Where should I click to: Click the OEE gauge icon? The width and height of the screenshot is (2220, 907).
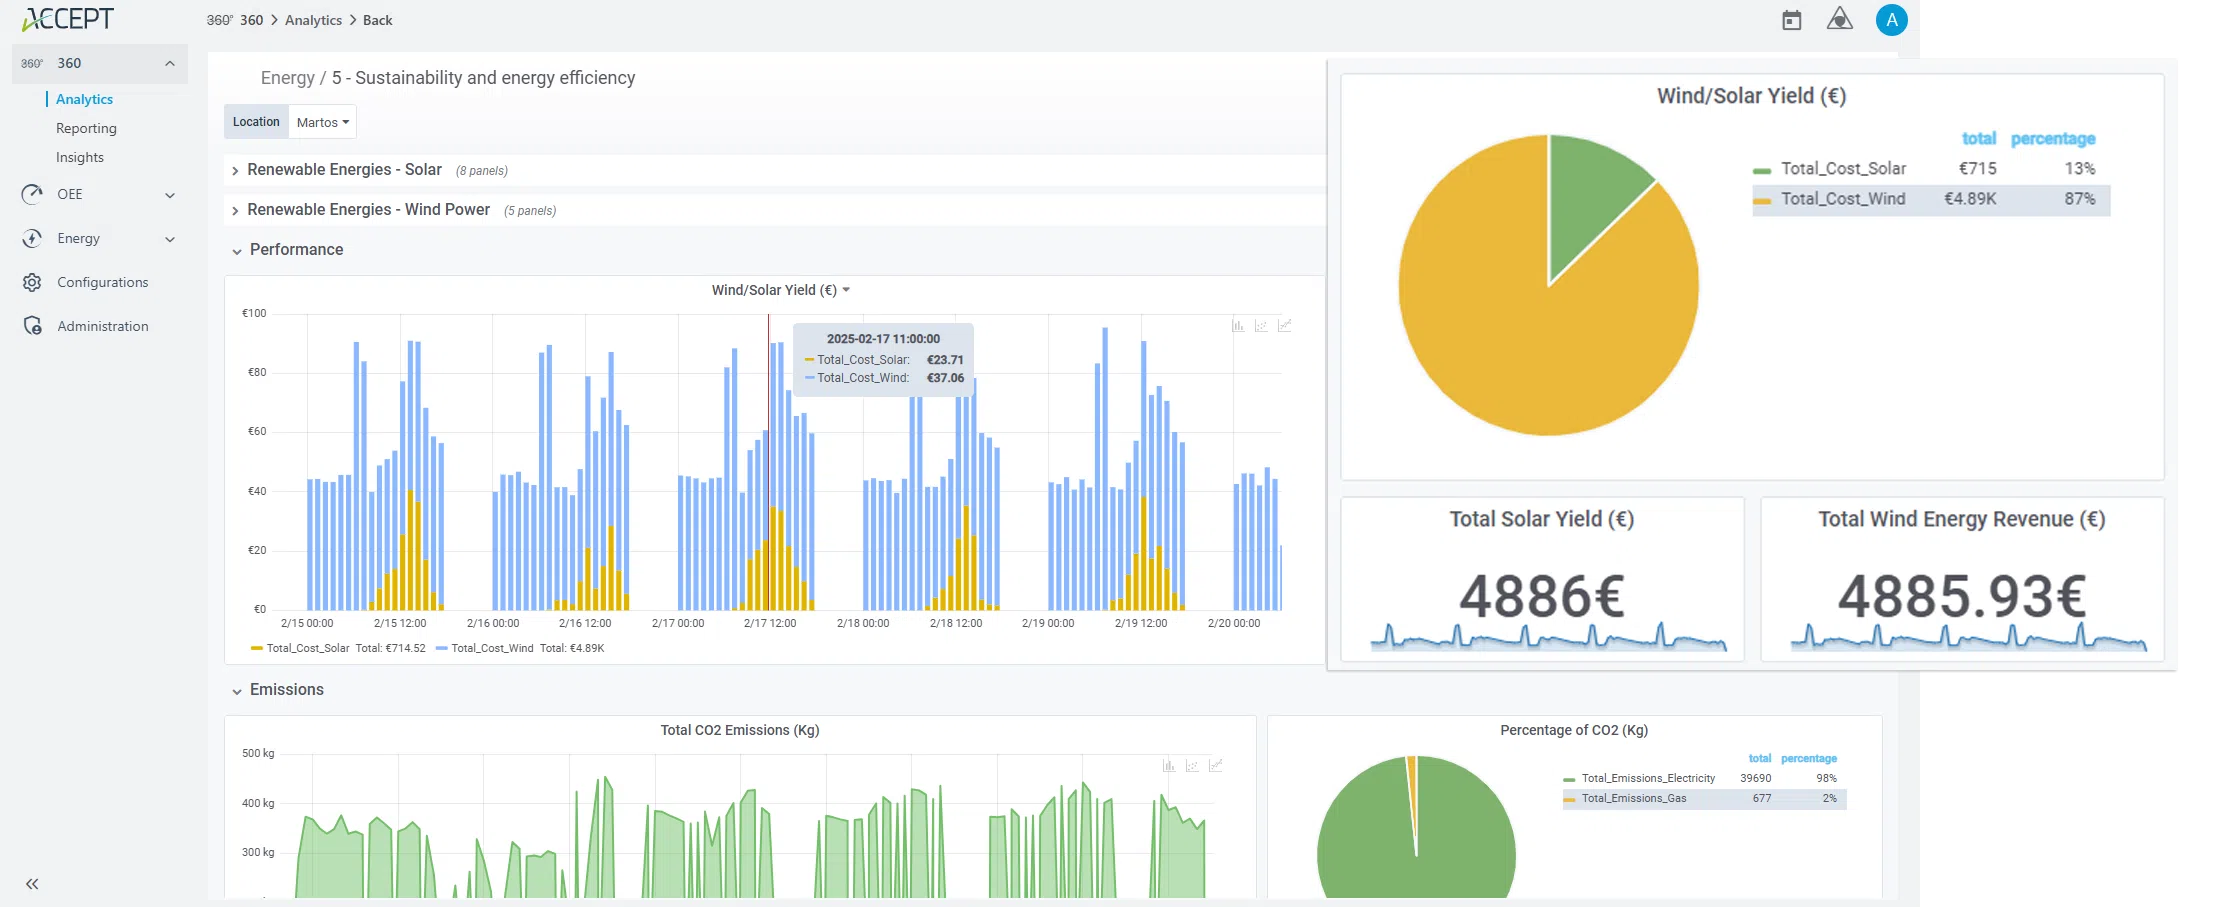coord(32,194)
